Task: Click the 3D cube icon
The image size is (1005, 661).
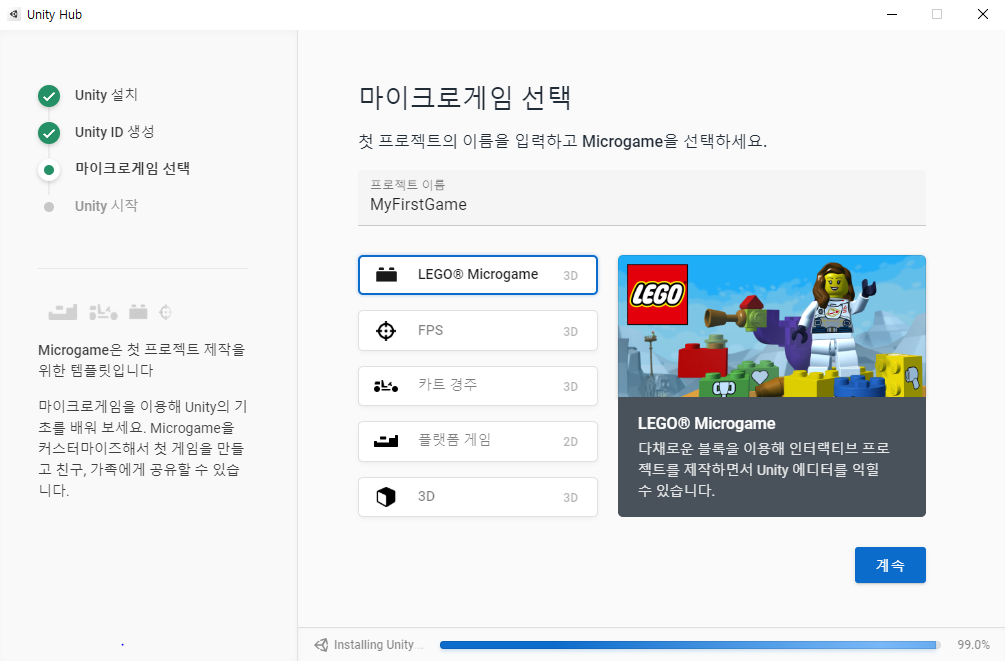Action: (x=386, y=497)
